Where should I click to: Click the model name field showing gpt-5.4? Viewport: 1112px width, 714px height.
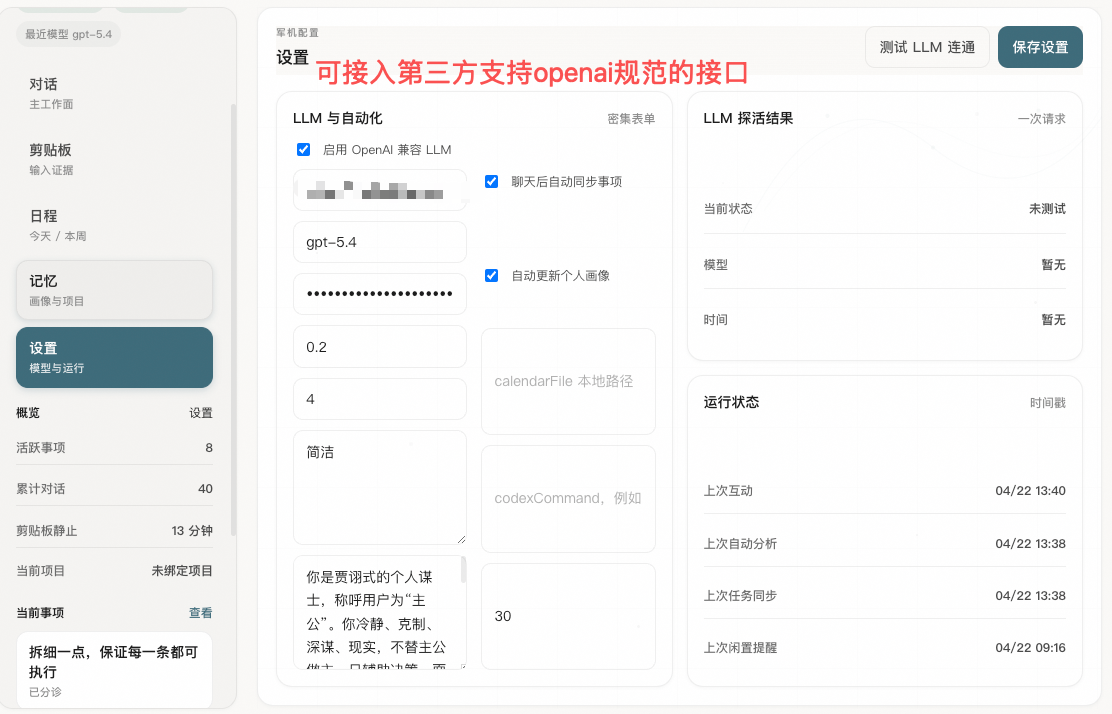tap(379, 242)
